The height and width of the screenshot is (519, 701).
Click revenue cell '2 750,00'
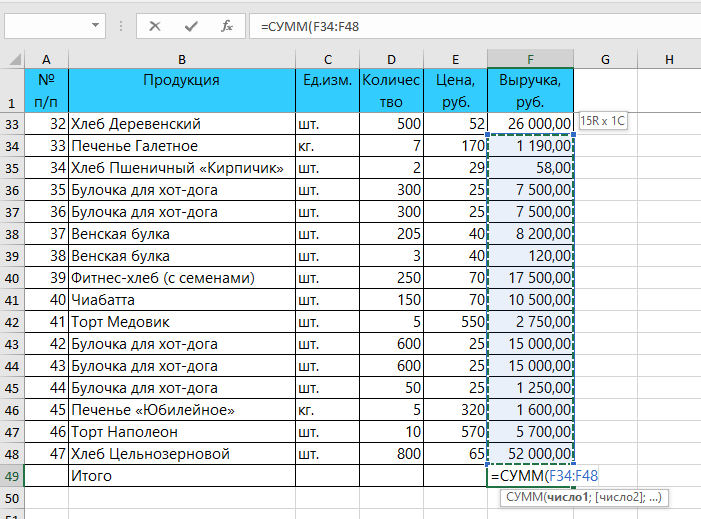[x=530, y=322]
